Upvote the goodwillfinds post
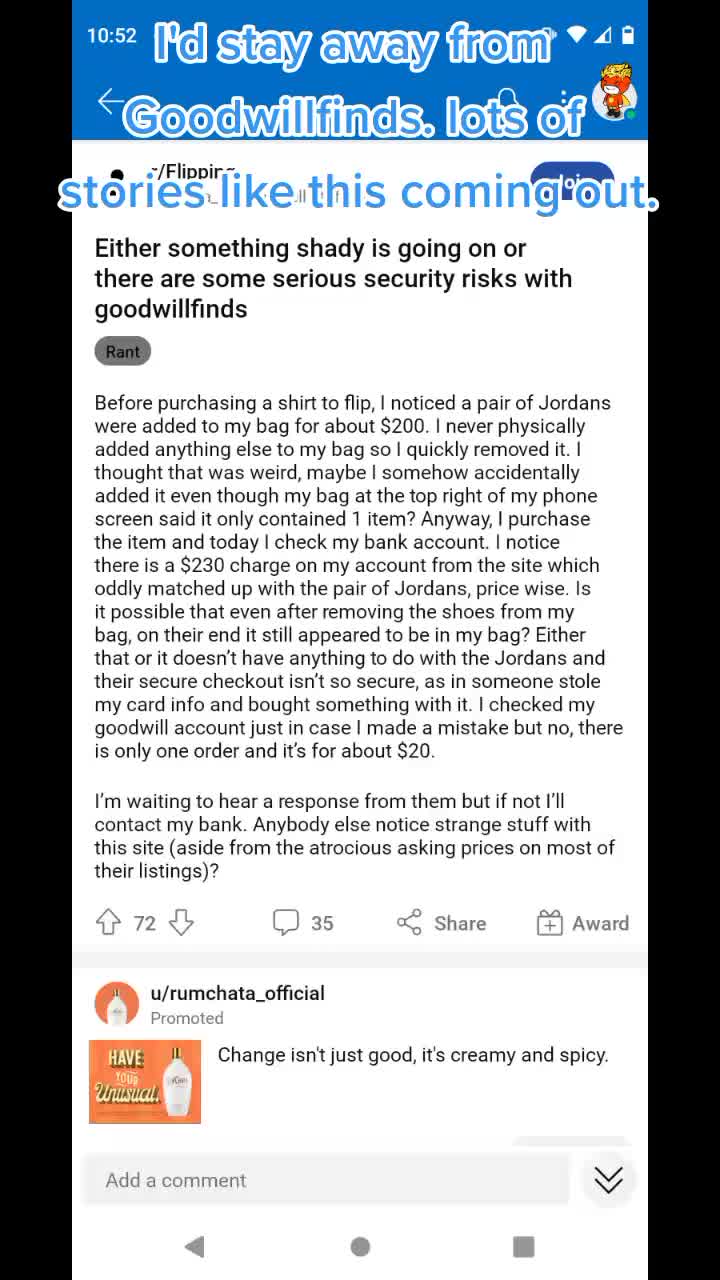Image resolution: width=720 pixels, height=1280 pixels. click(x=108, y=922)
